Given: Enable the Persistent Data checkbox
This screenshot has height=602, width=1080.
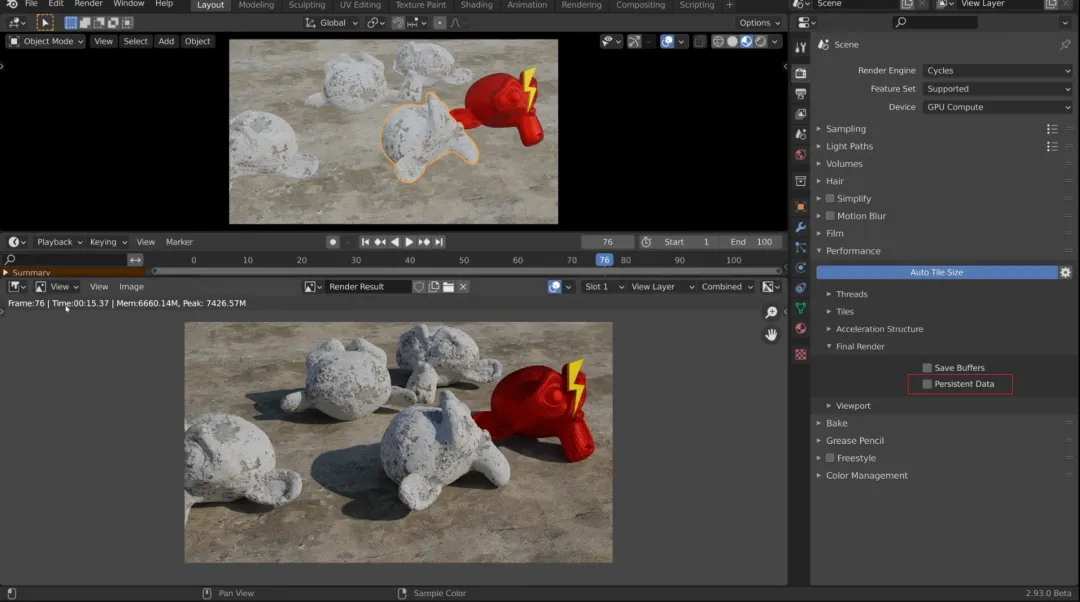Looking at the screenshot, I should click(927, 384).
